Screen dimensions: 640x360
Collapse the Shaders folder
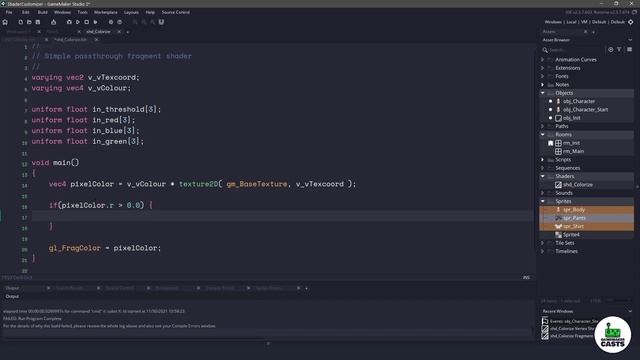point(542,176)
